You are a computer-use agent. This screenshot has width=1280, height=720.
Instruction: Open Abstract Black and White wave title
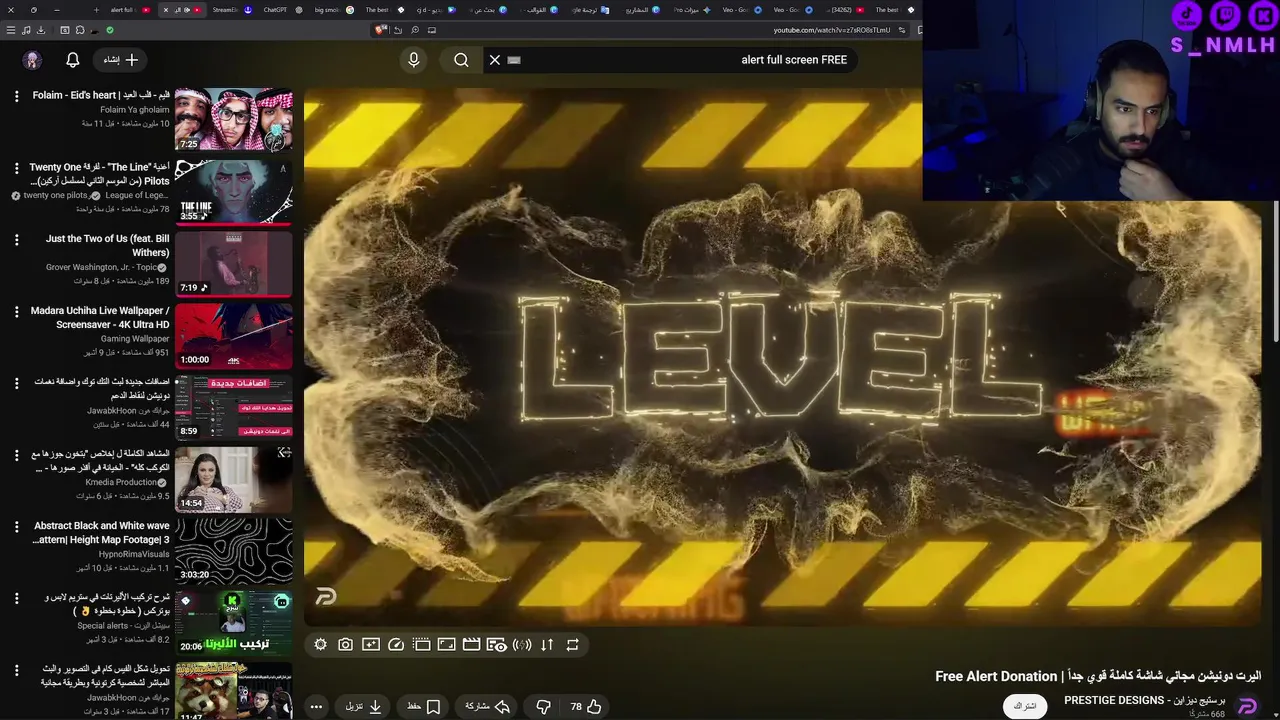coord(102,532)
